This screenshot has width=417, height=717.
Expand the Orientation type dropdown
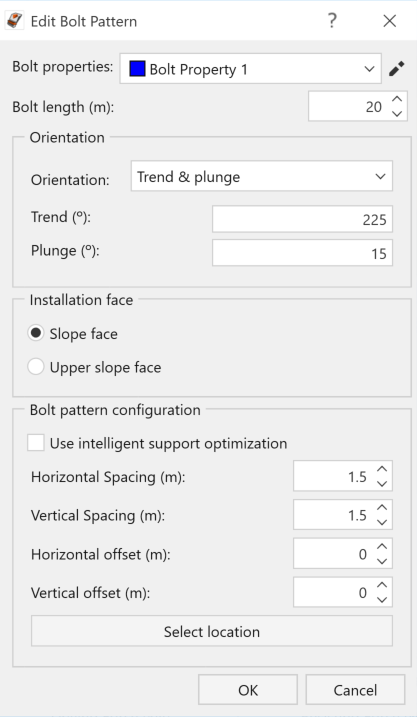point(262,176)
